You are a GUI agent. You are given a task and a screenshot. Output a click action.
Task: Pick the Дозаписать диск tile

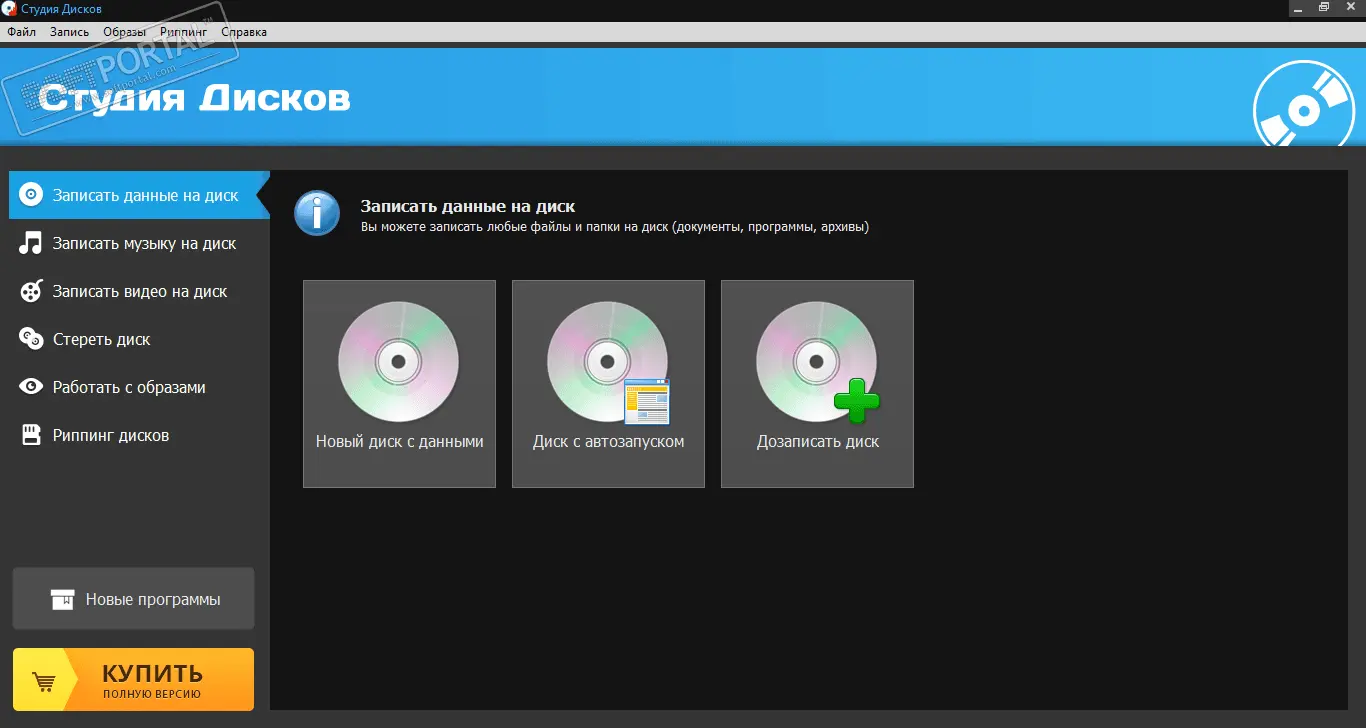tap(817, 384)
